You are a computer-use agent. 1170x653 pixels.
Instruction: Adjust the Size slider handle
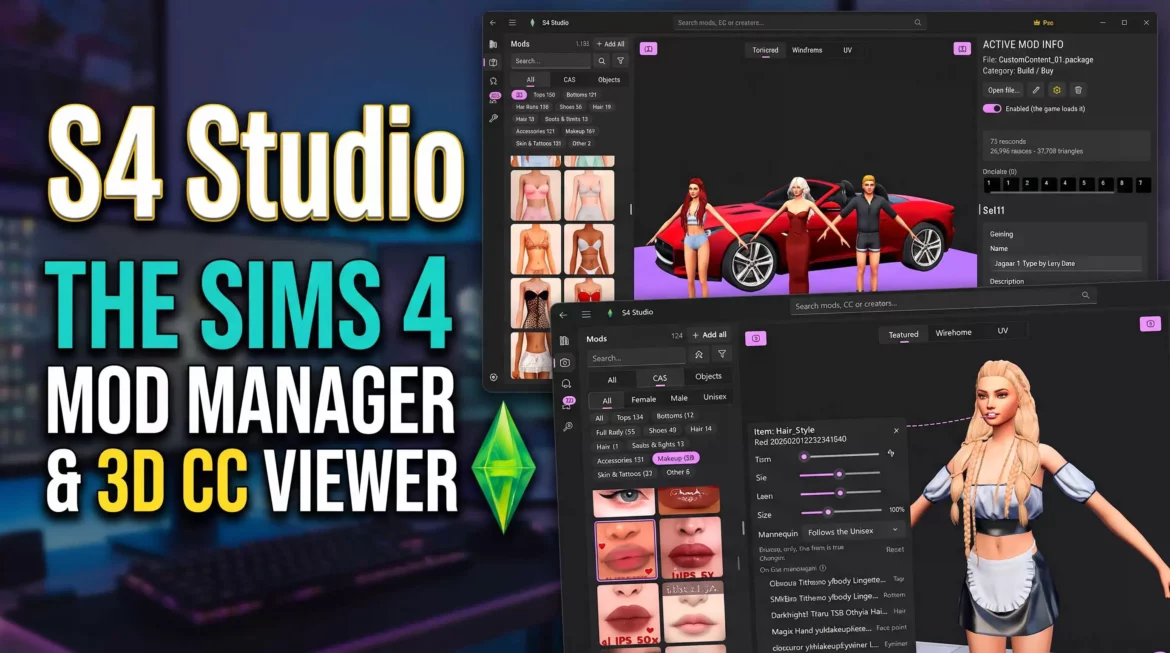point(828,513)
